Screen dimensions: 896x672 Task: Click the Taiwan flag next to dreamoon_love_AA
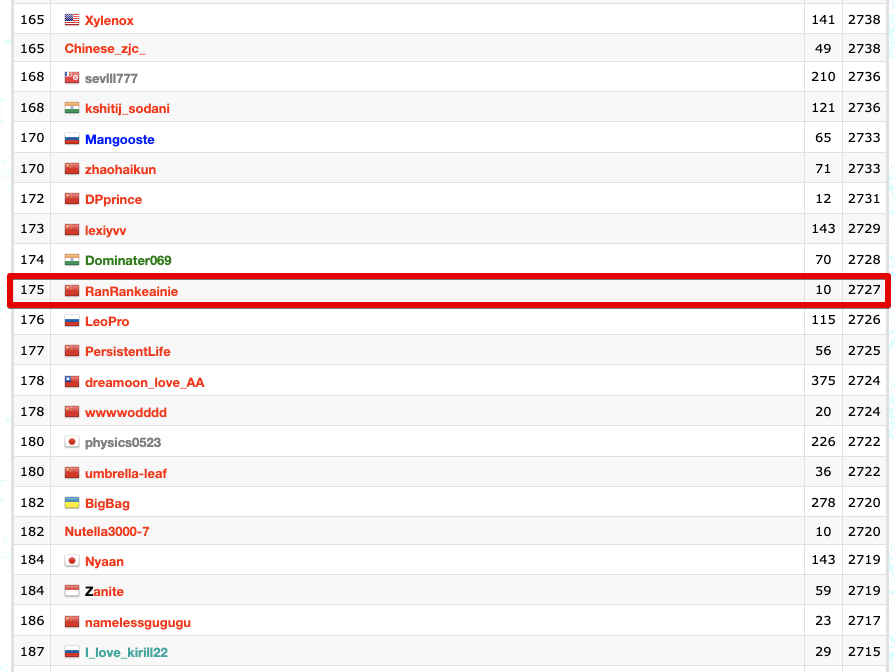tap(72, 382)
